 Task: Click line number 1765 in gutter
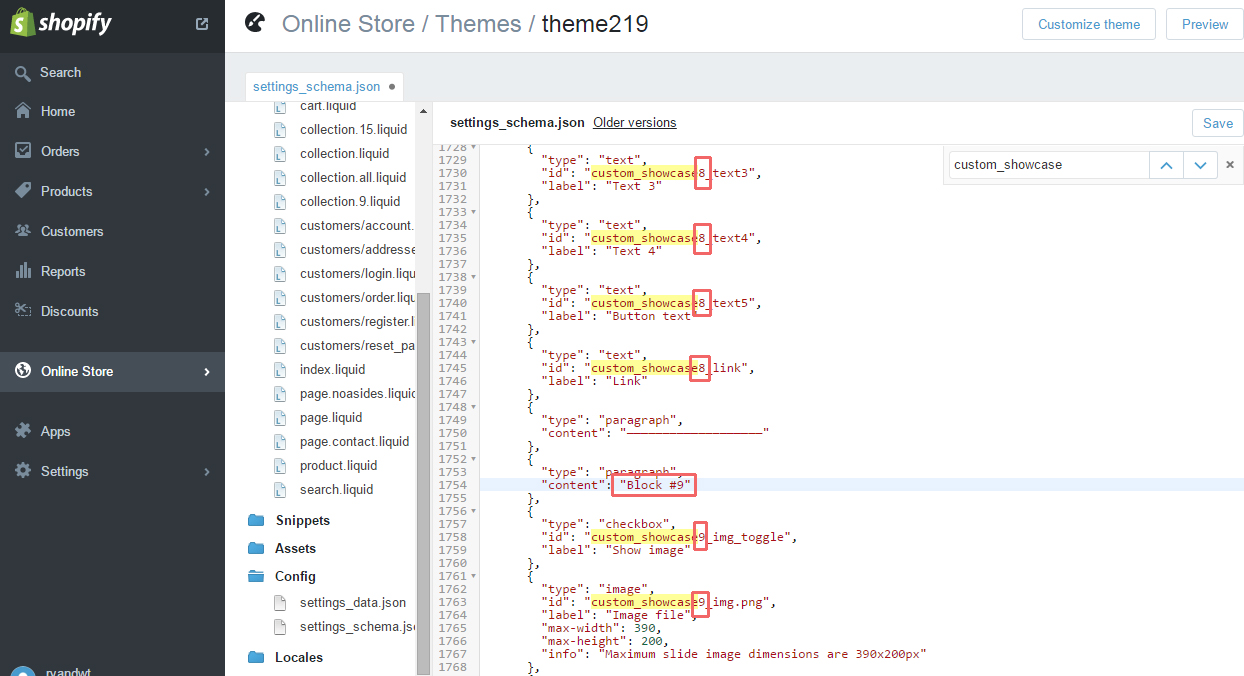(x=452, y=628)
